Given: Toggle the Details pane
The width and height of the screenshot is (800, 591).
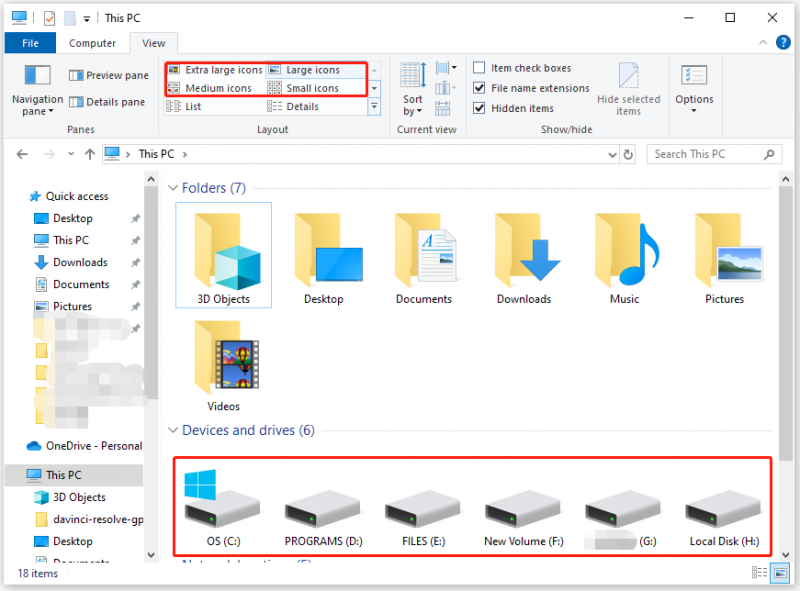Looking at the screenshot, I should (107, 102).
